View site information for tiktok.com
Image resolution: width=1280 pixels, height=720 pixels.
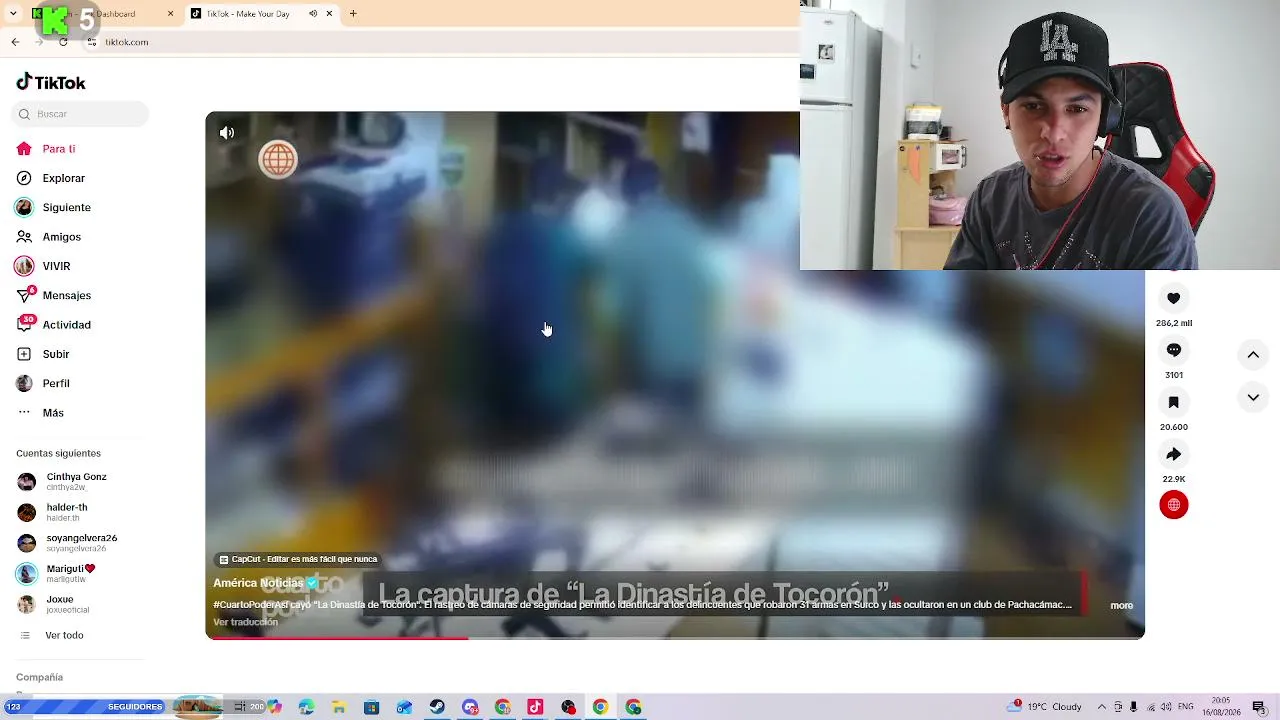[x=92, y=42]
